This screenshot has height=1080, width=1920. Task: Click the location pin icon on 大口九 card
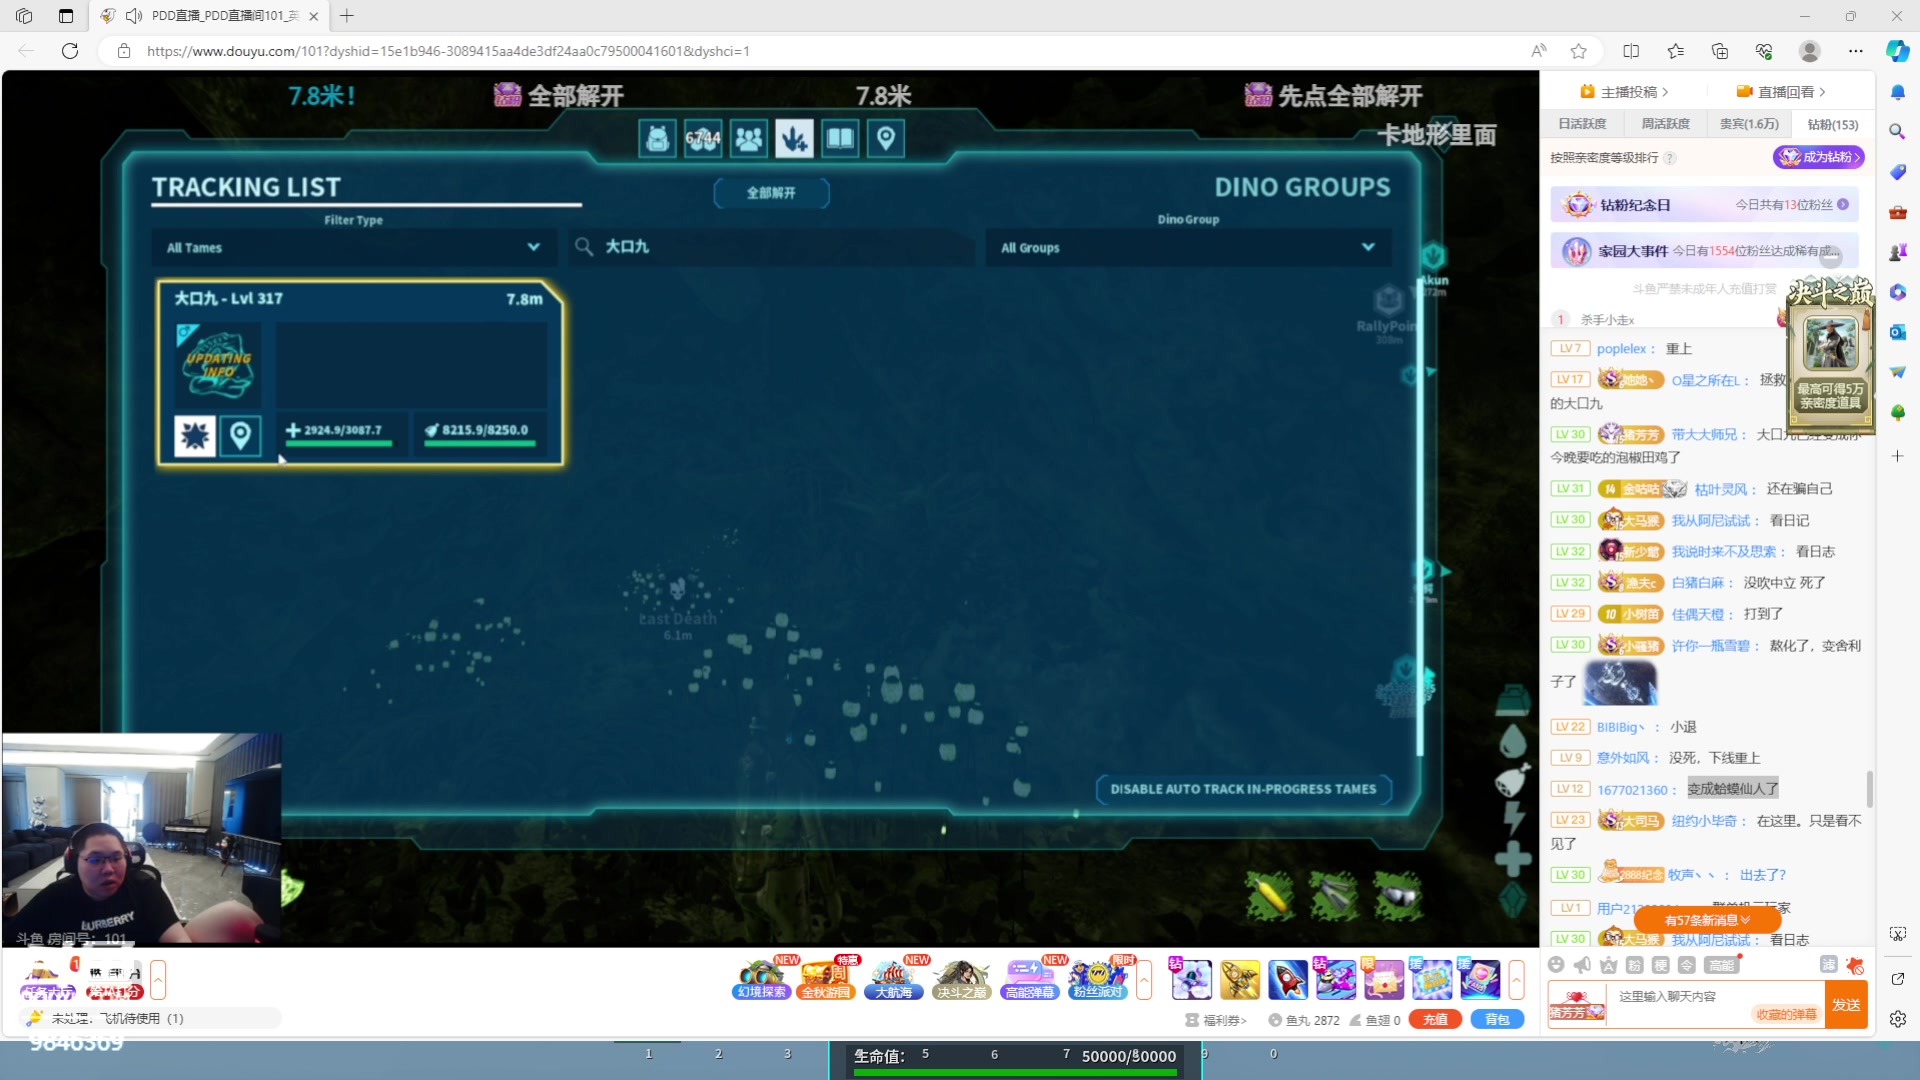tap(240, 435)
